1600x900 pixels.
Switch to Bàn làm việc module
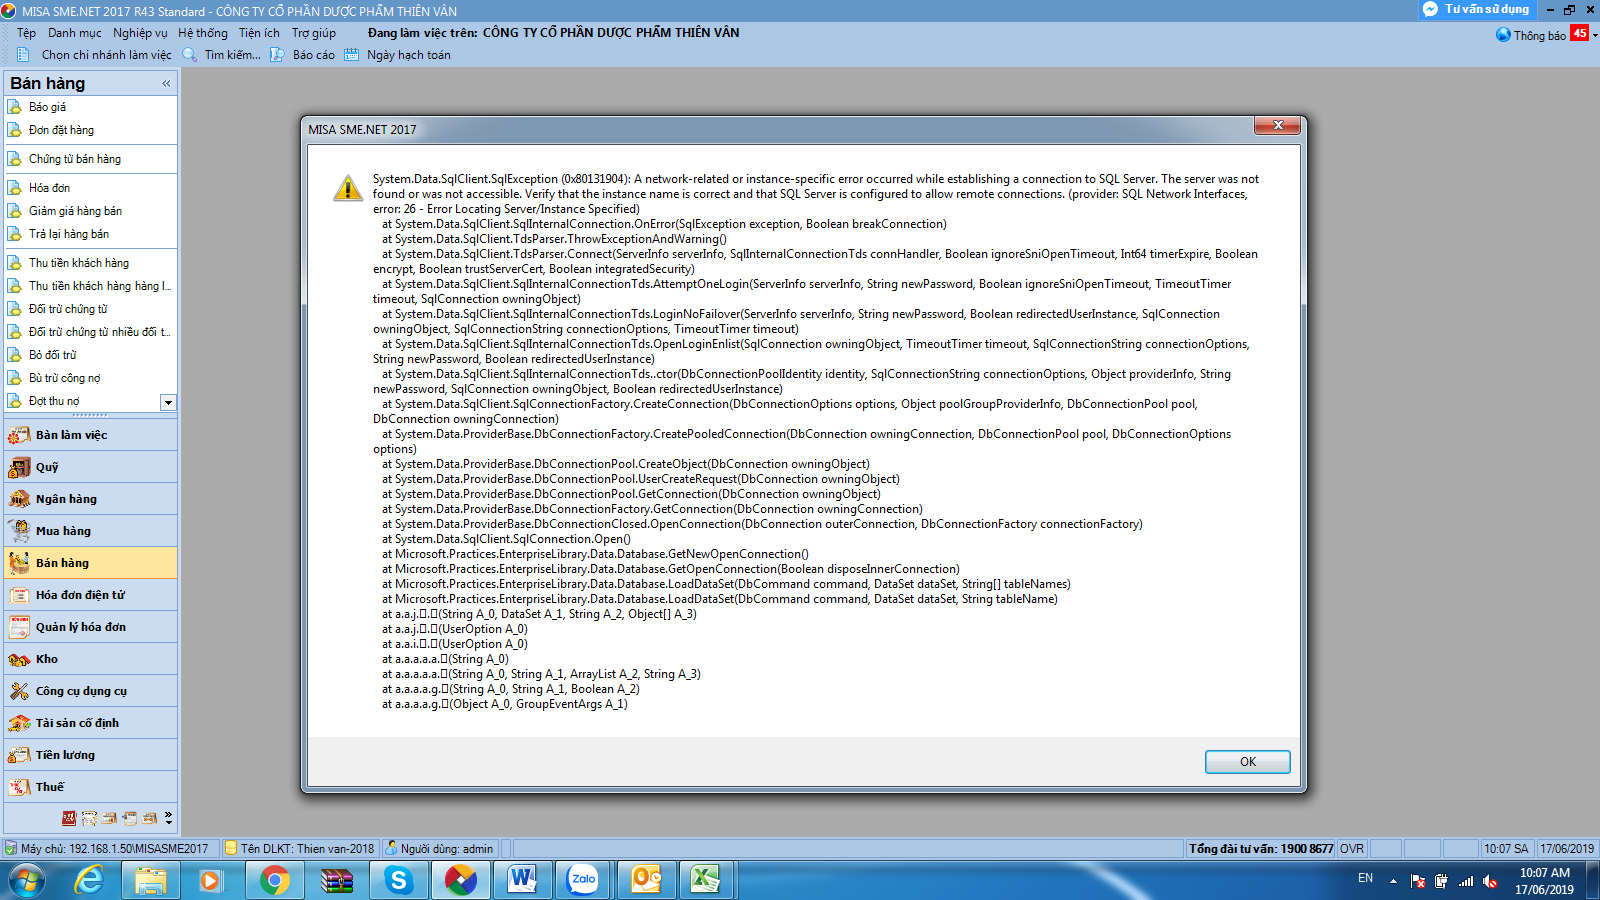[91, 435]
